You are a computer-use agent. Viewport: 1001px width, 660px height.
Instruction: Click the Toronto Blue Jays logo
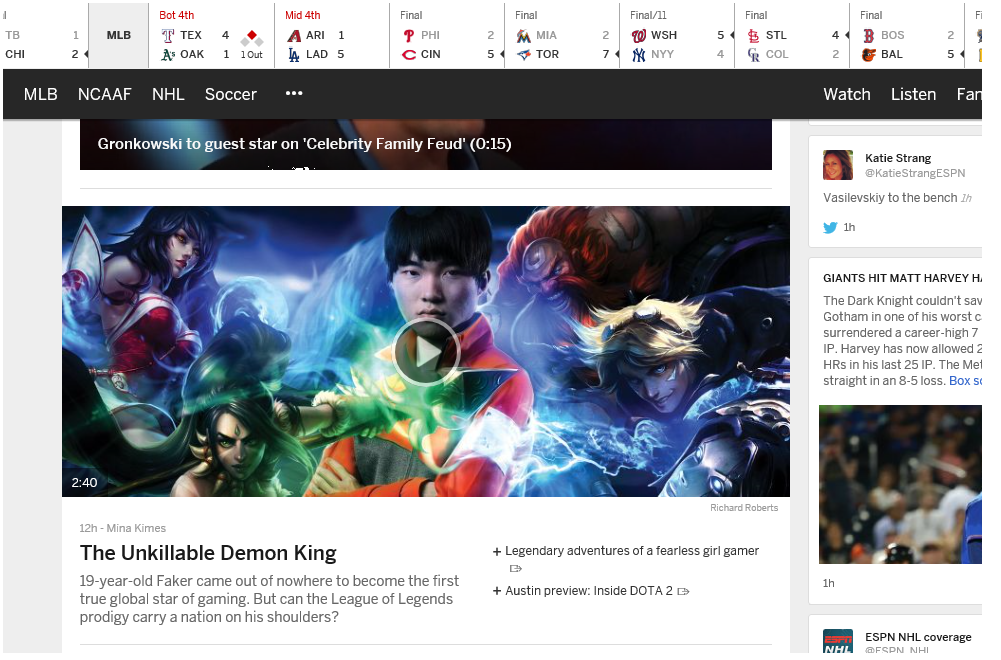click(x=523, y=55)
